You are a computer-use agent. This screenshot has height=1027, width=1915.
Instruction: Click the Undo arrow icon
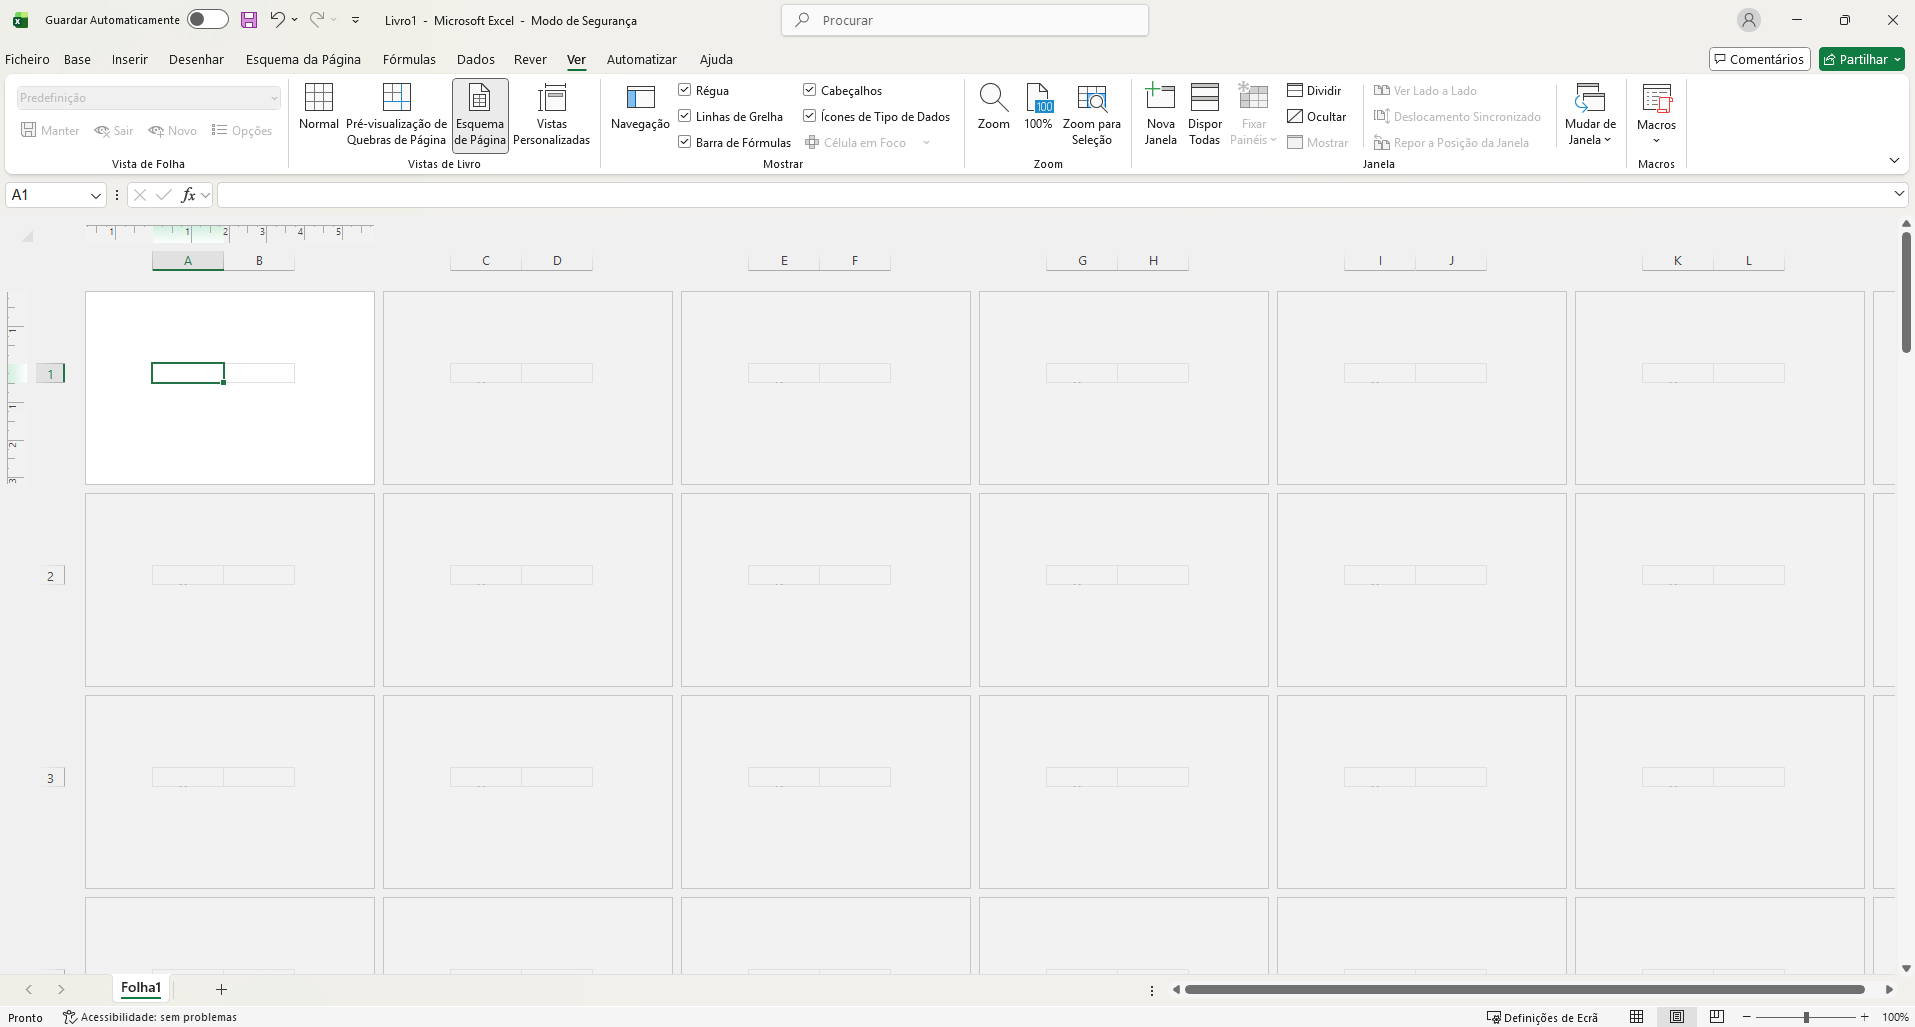tap(277, 19)
